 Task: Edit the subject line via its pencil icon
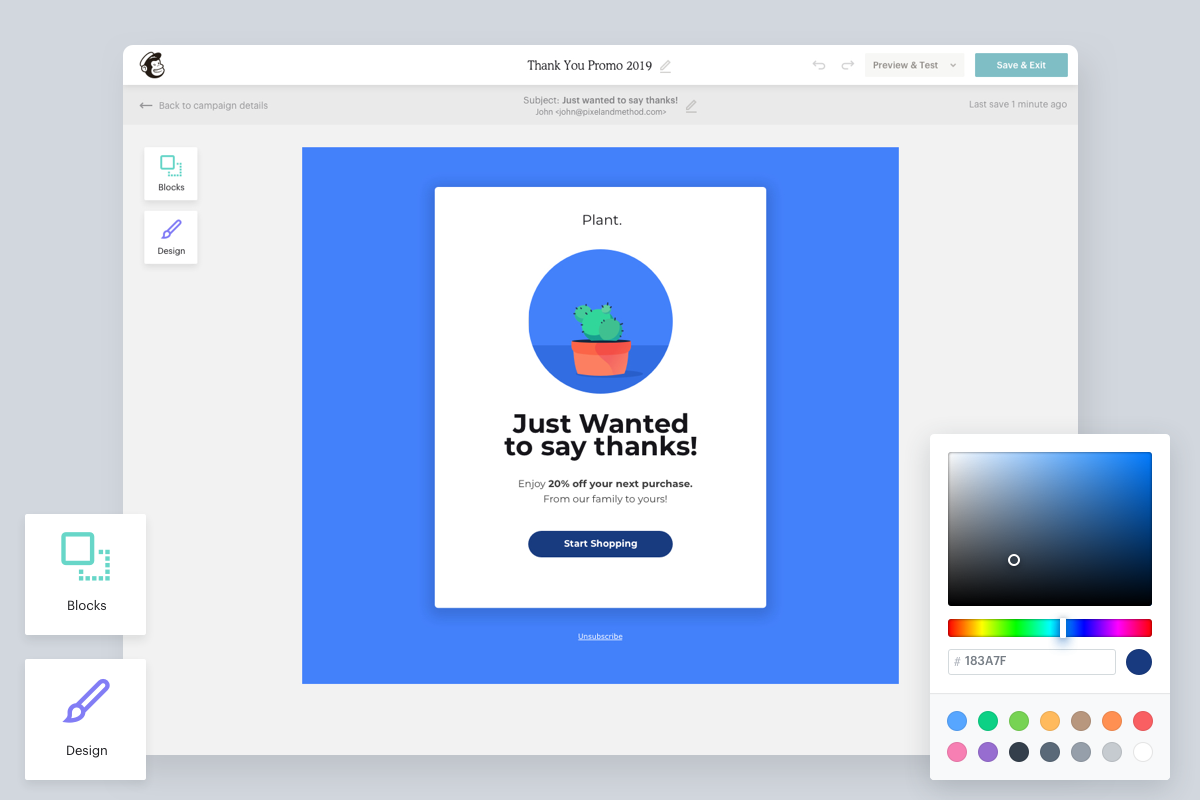click(690, 107)
